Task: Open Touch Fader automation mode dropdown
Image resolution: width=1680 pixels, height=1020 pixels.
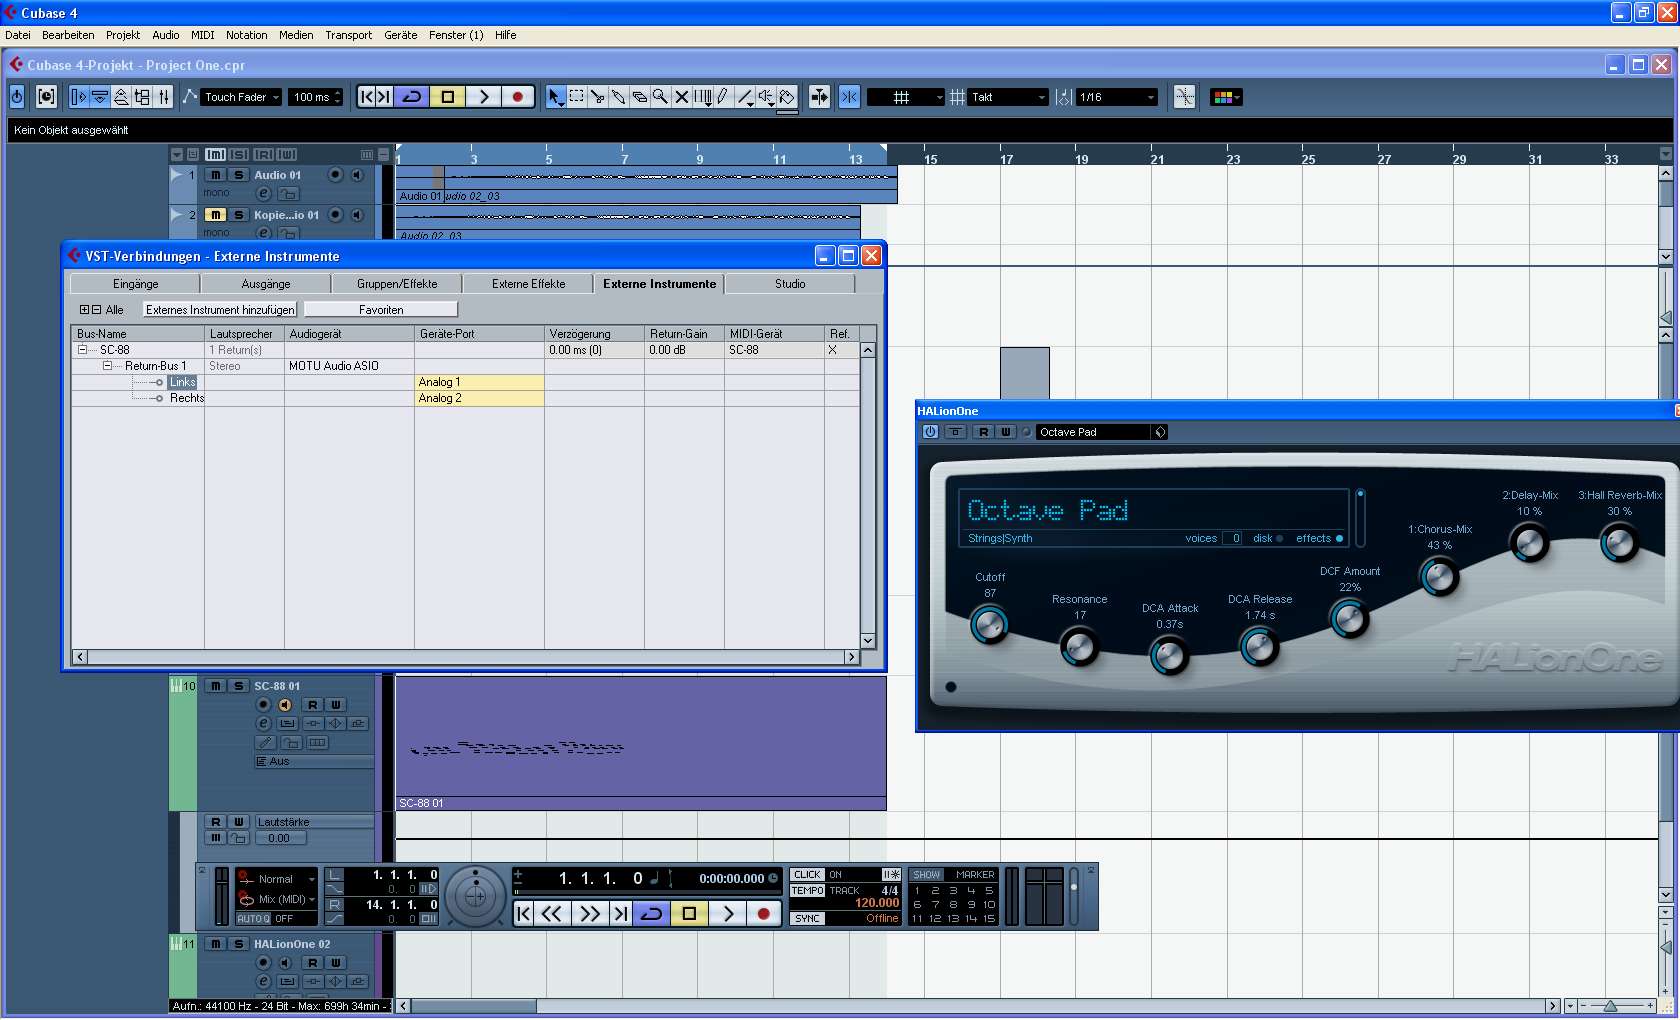Action: (242, 97)
